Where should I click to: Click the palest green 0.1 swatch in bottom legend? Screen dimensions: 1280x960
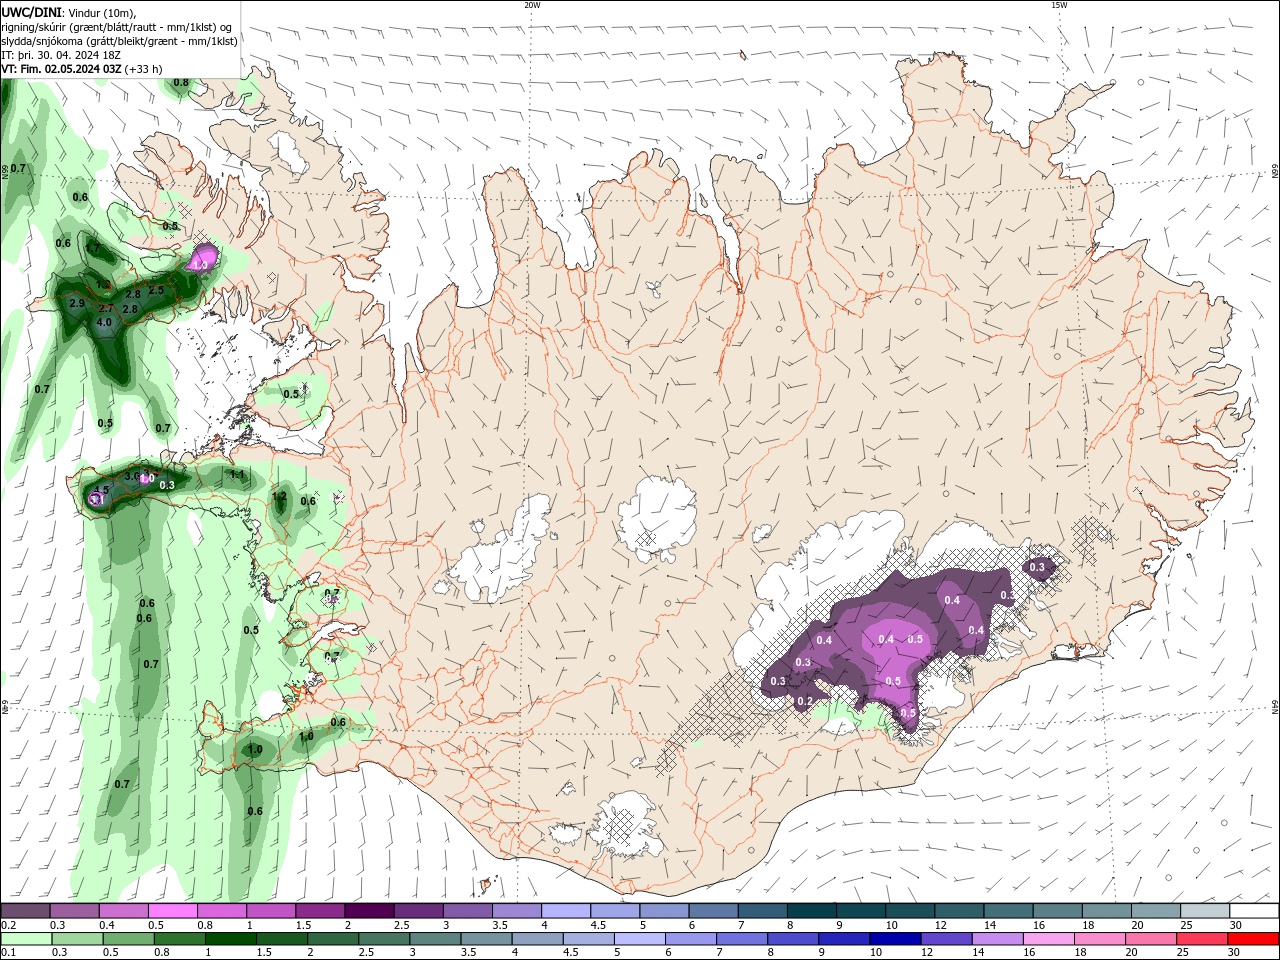(x=26, y=939)
